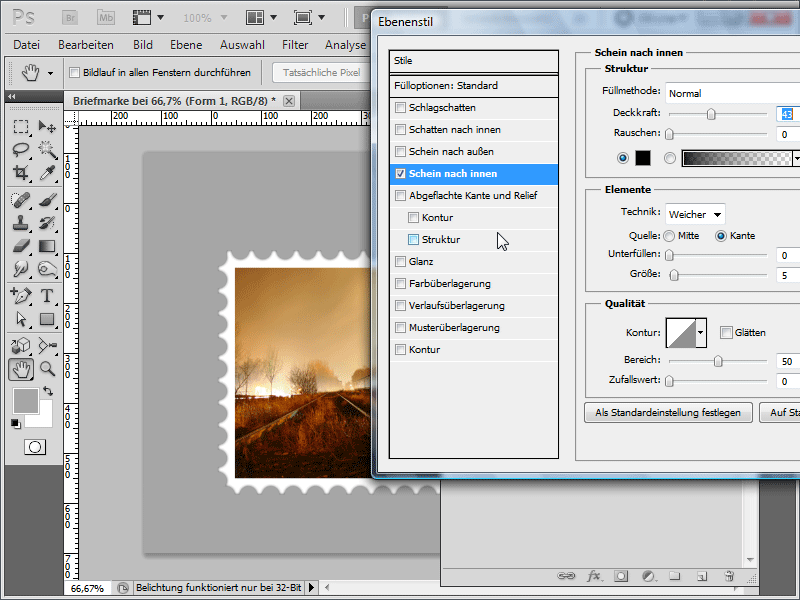Click Als Standardeinstellung festlegen button
Viewport: 800px width, 600px height.
pos(668,413)
